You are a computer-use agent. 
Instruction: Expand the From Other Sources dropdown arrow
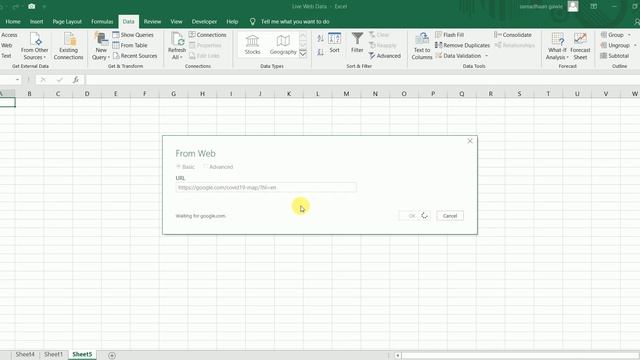click(x=44, y=58)
